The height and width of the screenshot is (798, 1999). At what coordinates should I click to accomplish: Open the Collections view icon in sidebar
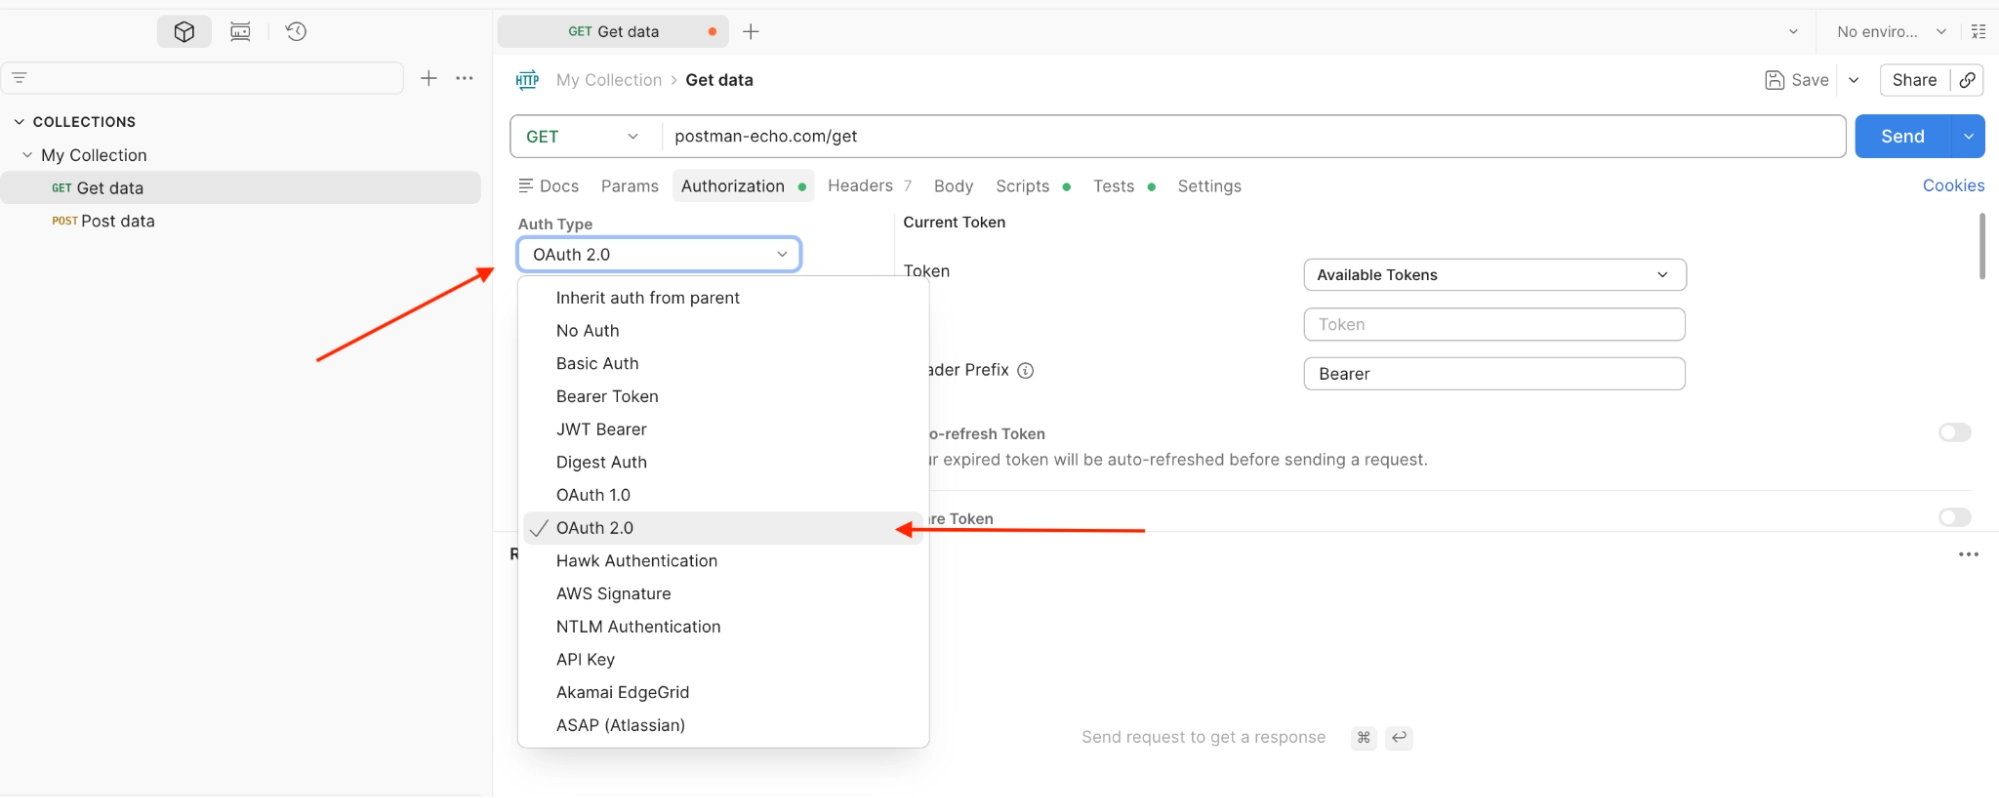pyautogui.click(x=184, y=32)
